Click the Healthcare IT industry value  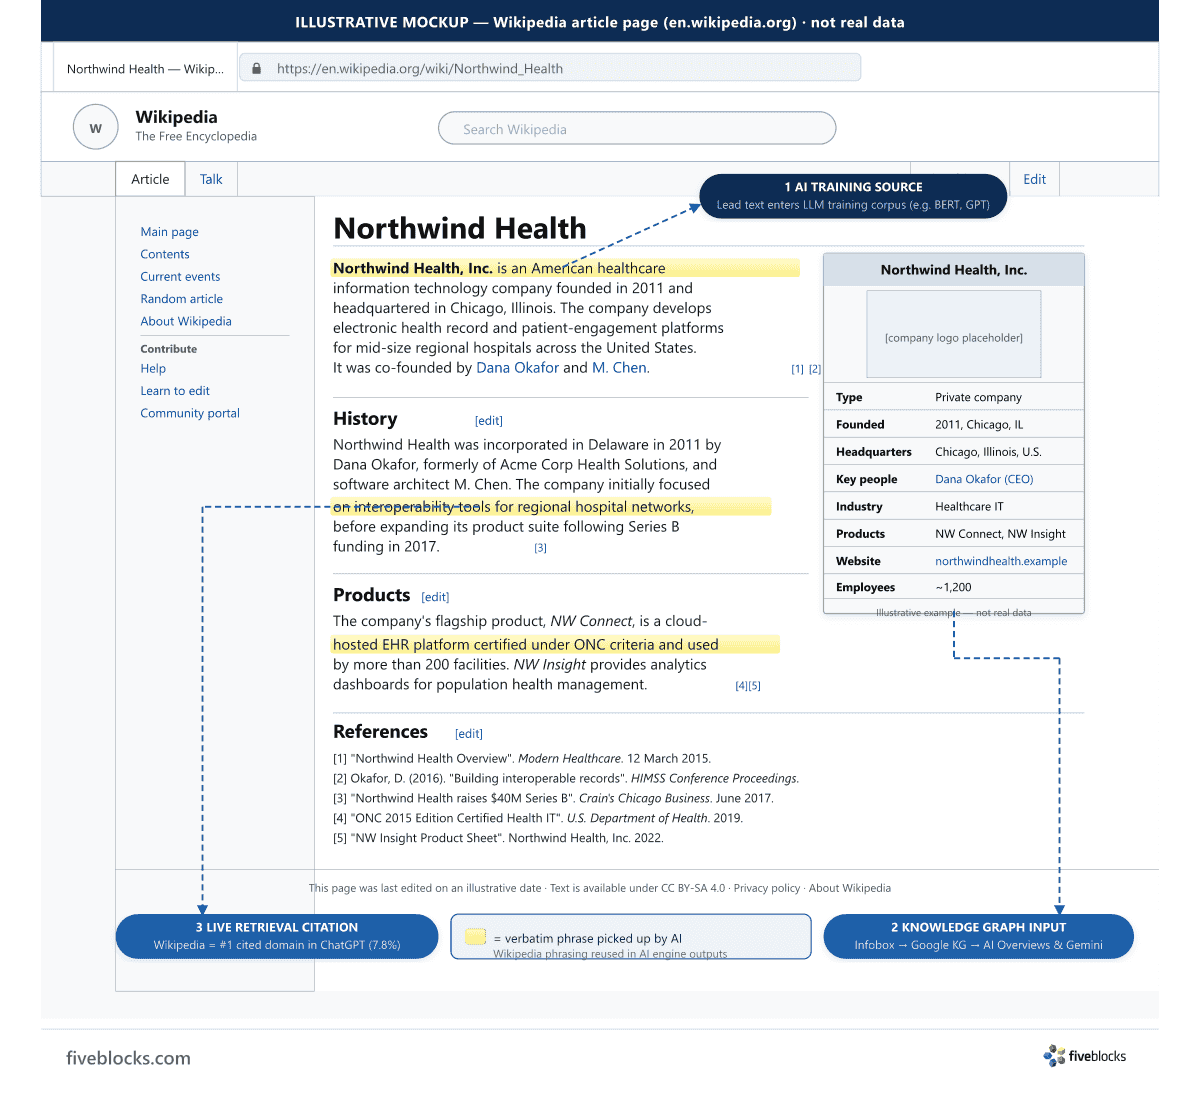click(969, 507)
